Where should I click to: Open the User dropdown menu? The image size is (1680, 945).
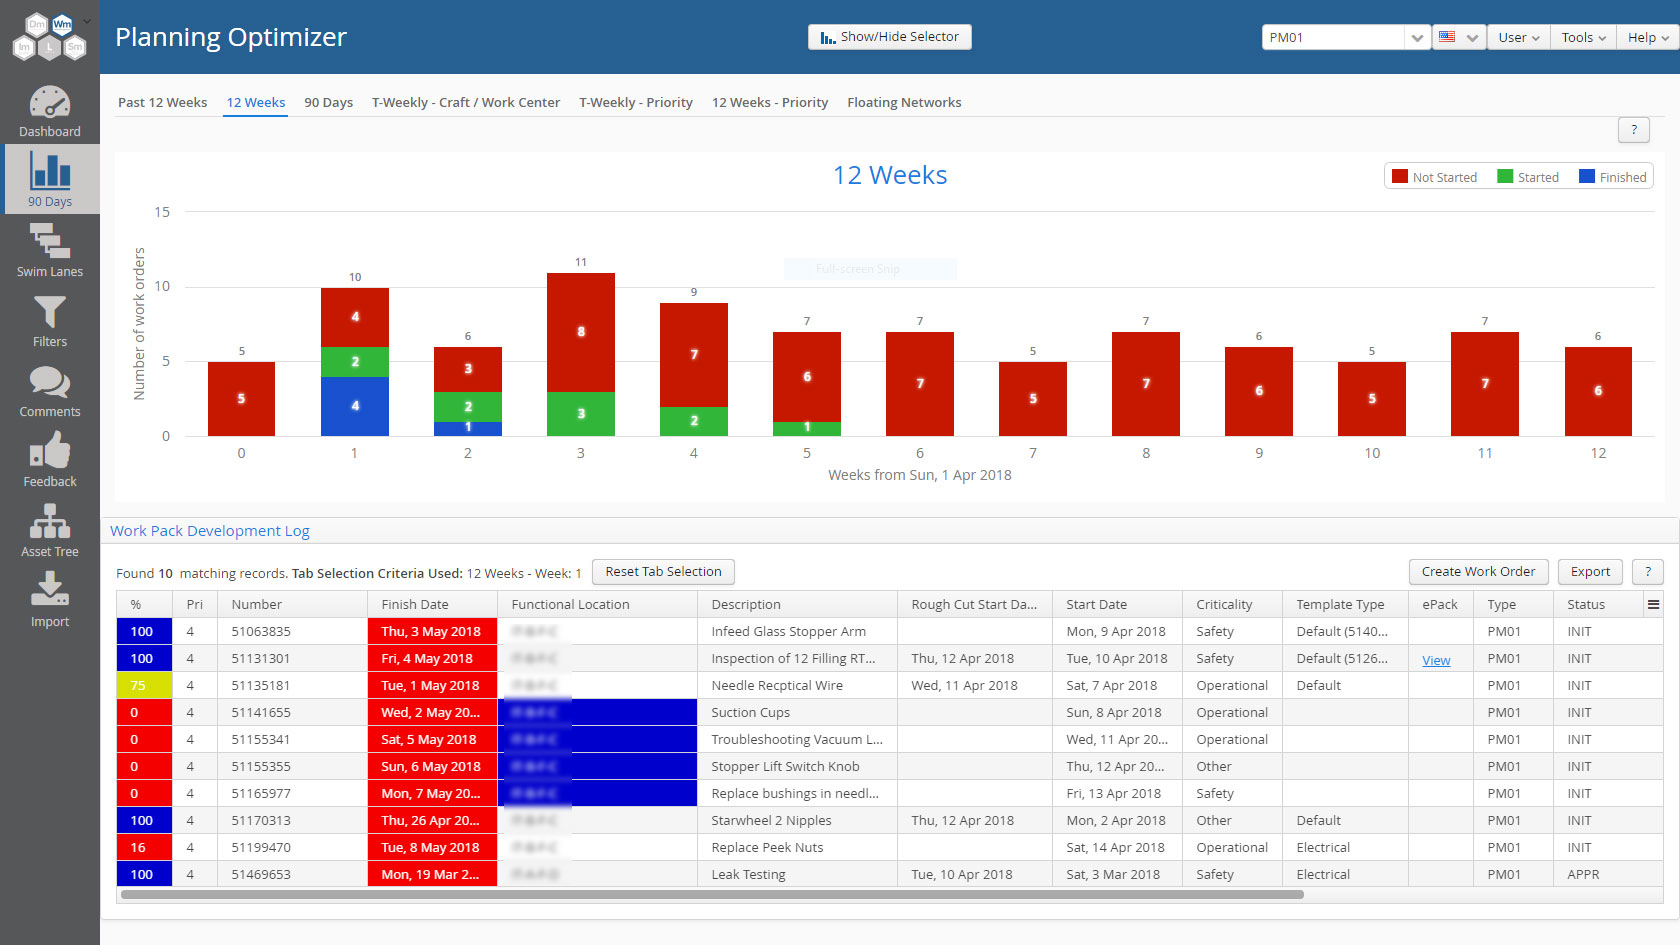pos(1518,37)
